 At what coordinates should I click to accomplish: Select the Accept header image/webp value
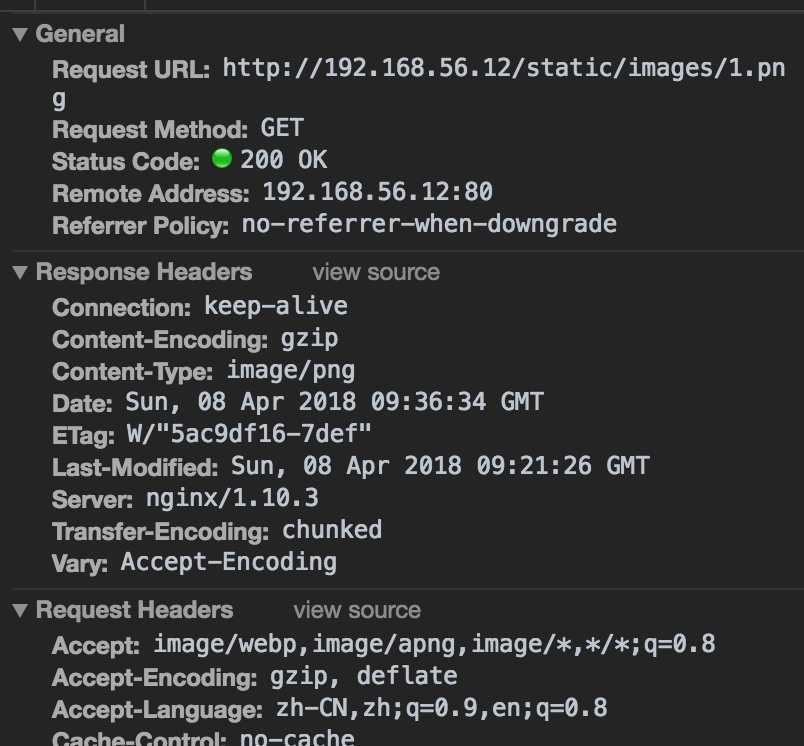(x=434, y=644)
